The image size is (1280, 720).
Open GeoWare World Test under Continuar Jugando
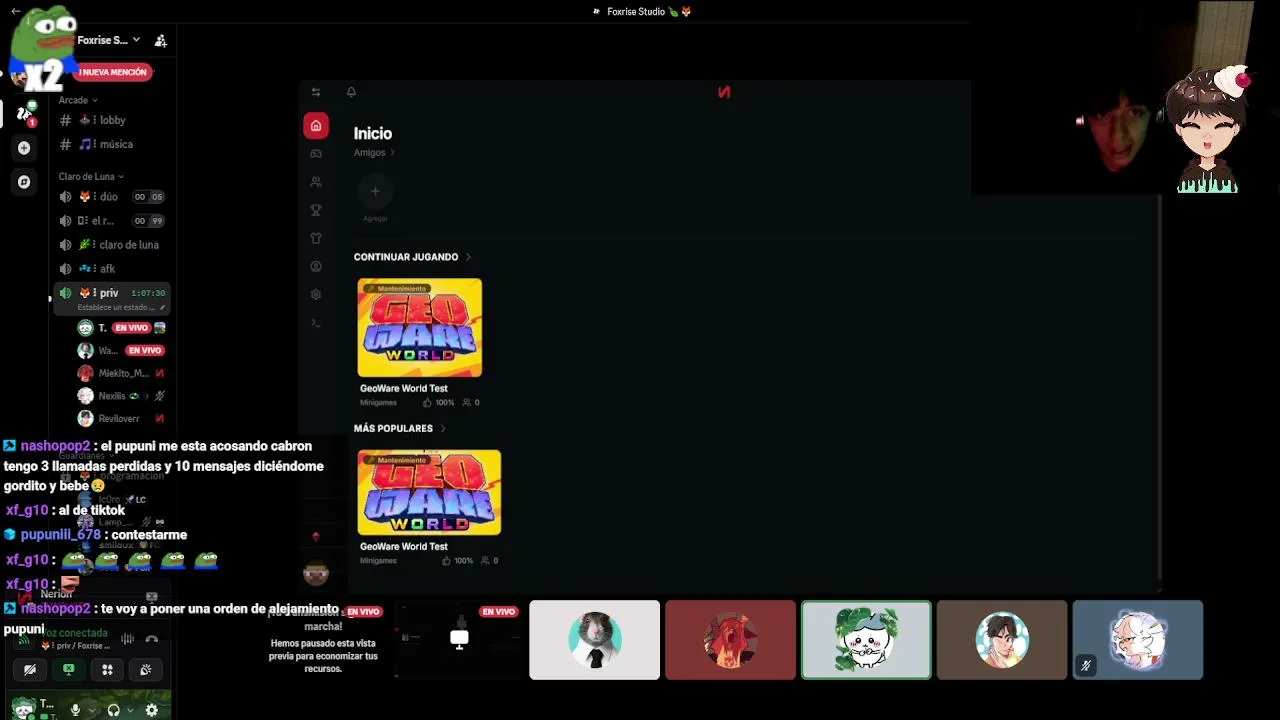tap(420, 328)
